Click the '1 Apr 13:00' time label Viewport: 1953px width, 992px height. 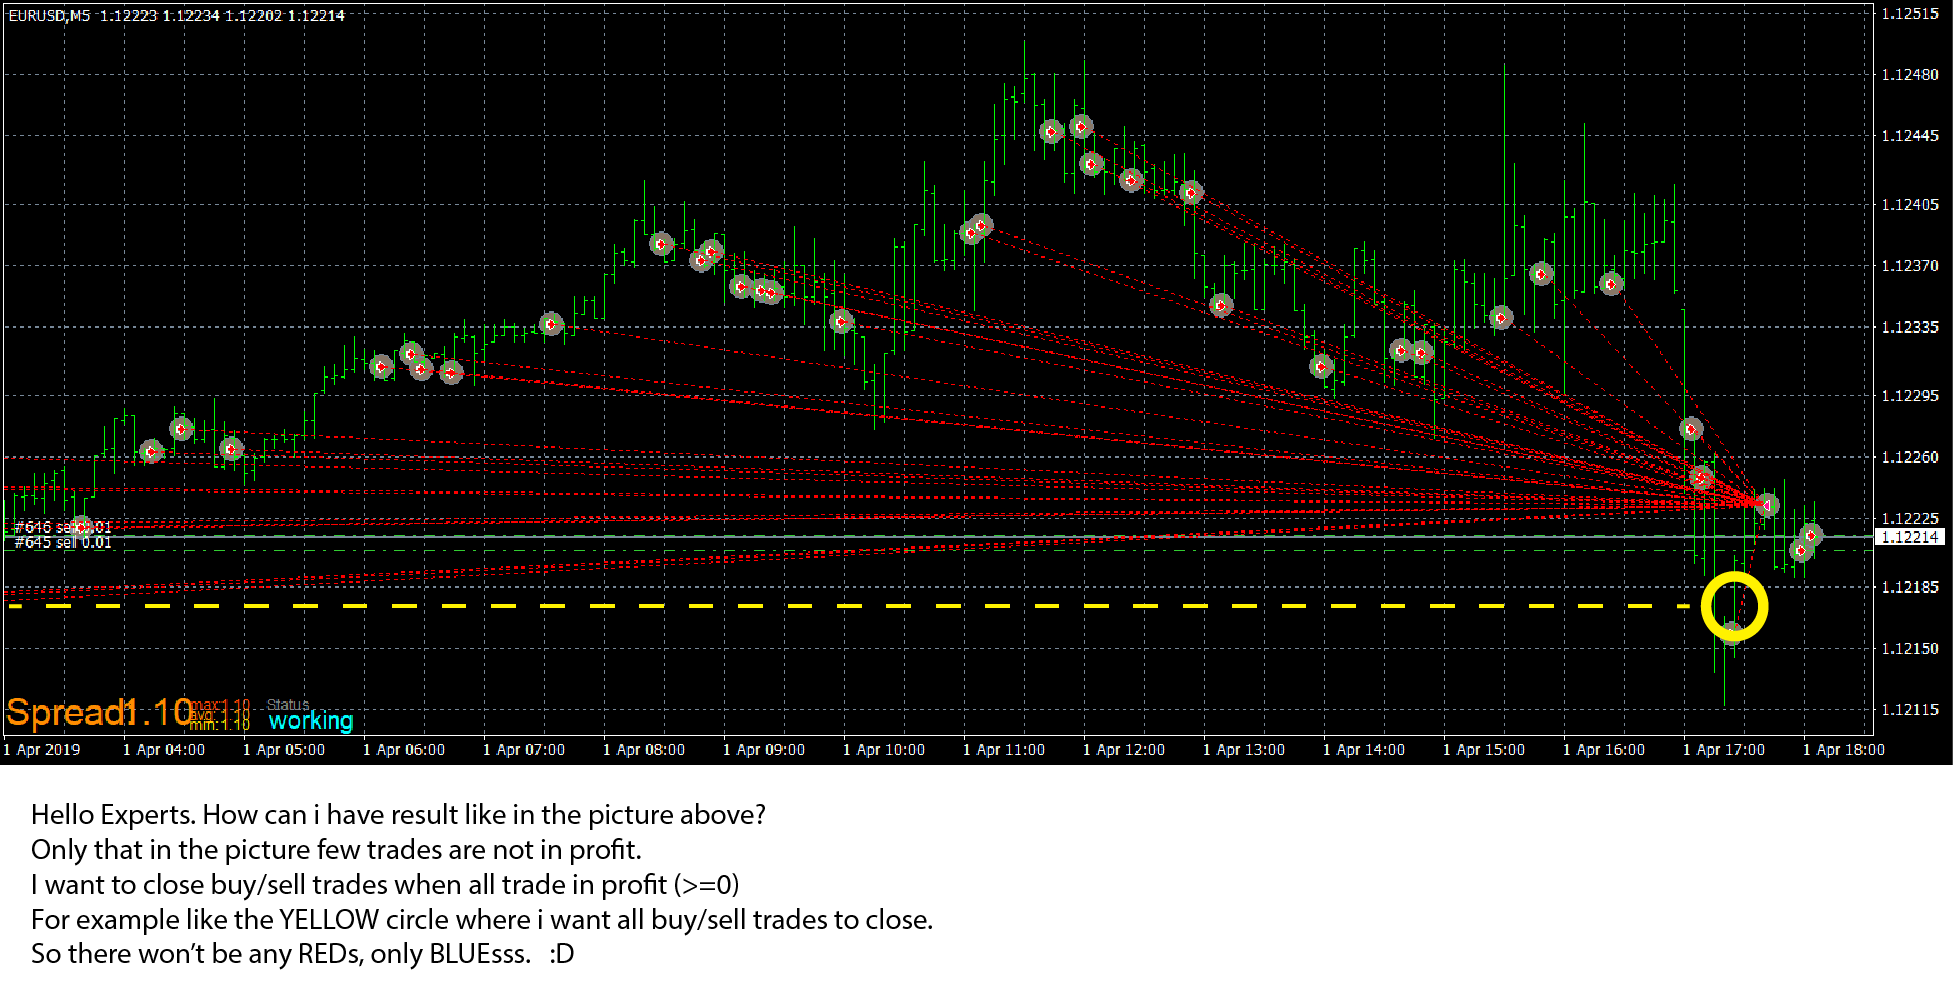(x=1244, y=749)
